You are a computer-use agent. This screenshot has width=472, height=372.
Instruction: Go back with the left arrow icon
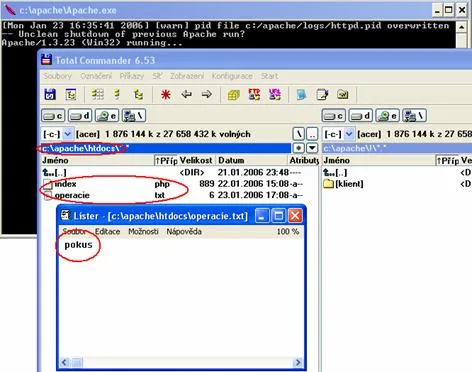(186, 94)
